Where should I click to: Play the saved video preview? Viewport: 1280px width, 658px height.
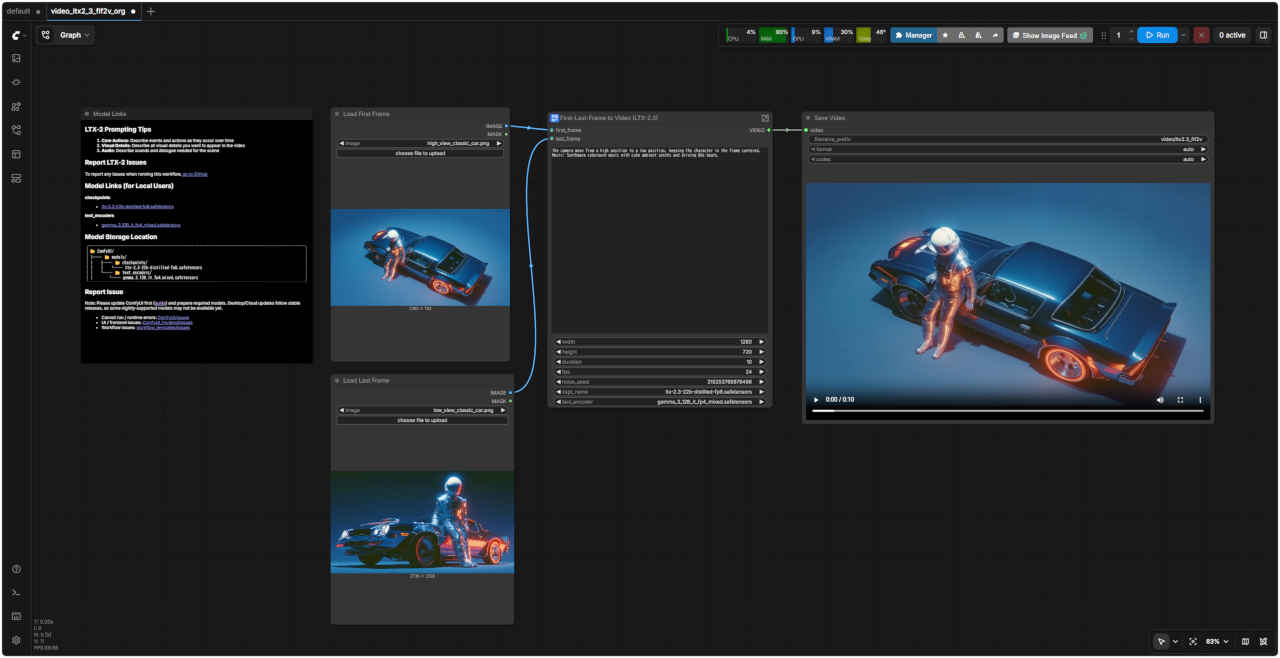pyautogui.click(x=815, y=400)
